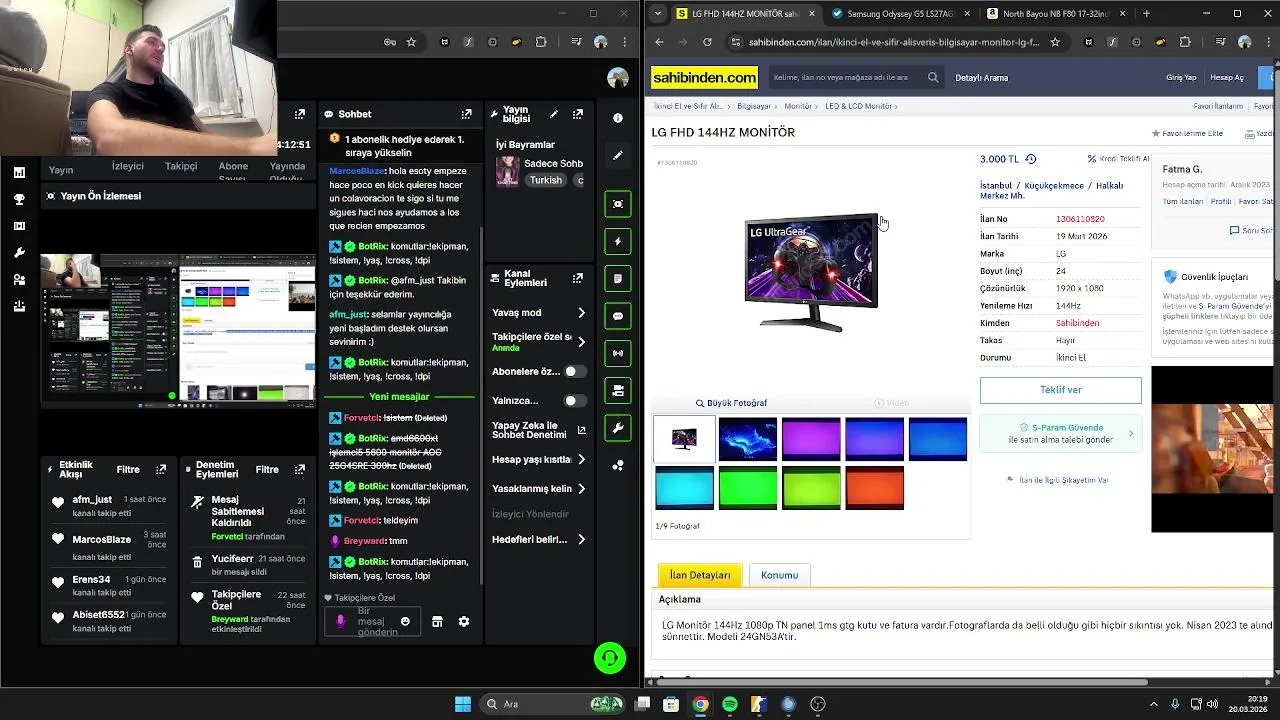Toggle the broadcast signal icon in right toolbar

click(618, 353)
